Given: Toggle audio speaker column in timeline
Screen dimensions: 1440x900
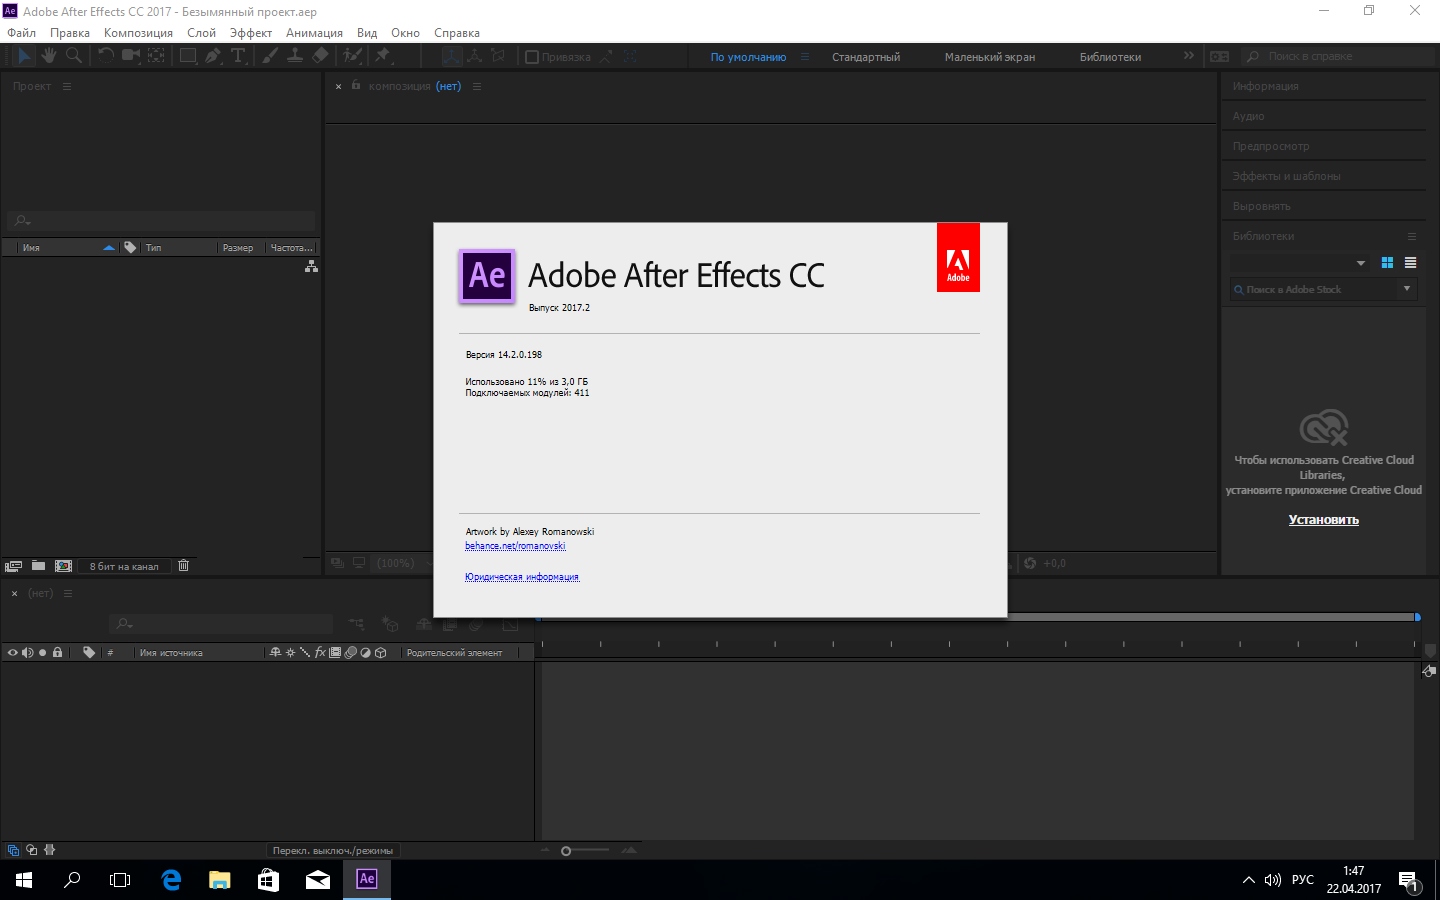Looking at the screenshot, I should click(x=27, y=652).
